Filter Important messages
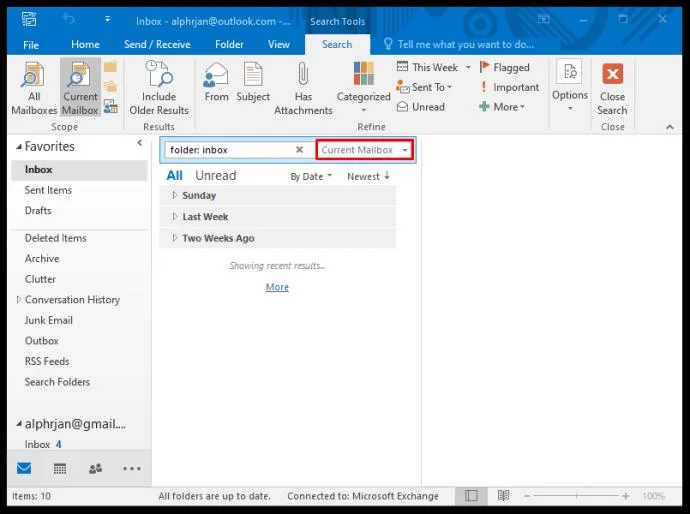 pyautogui.click(x=509, y=87)
